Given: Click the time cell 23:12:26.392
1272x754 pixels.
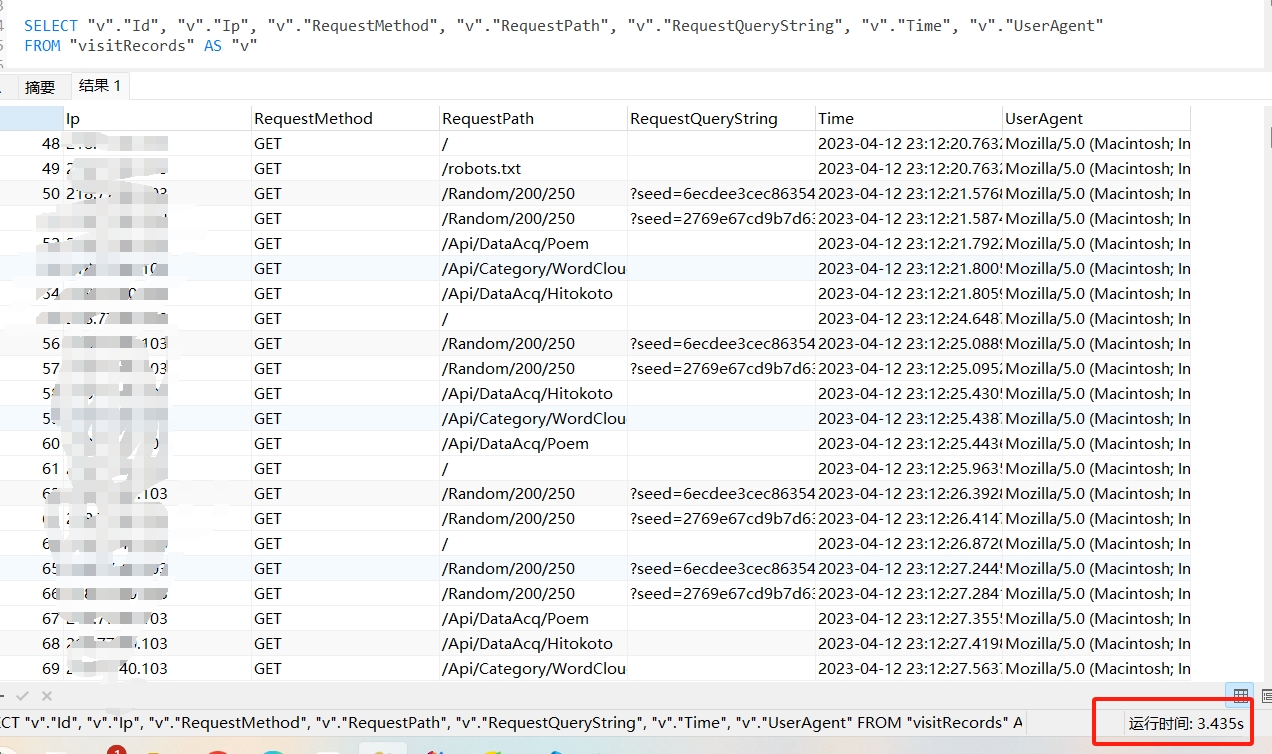Looking at the screenshot, I should tap(909, 493).
